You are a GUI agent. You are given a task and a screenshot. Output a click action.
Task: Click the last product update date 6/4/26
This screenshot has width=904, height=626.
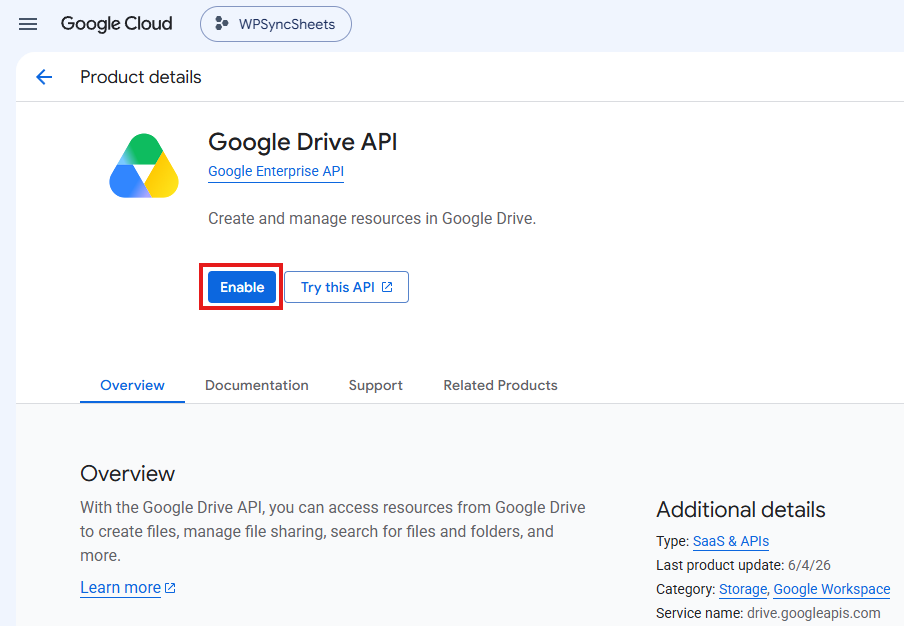point(809,565)
